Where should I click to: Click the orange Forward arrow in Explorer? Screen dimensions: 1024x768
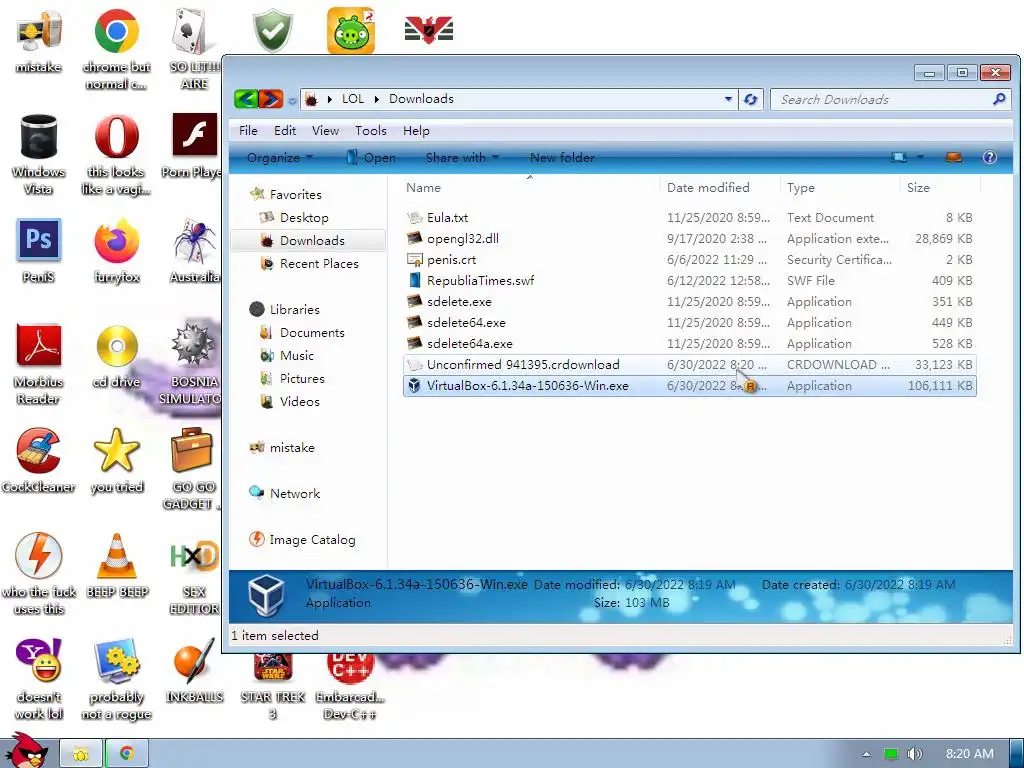point(271,99)
